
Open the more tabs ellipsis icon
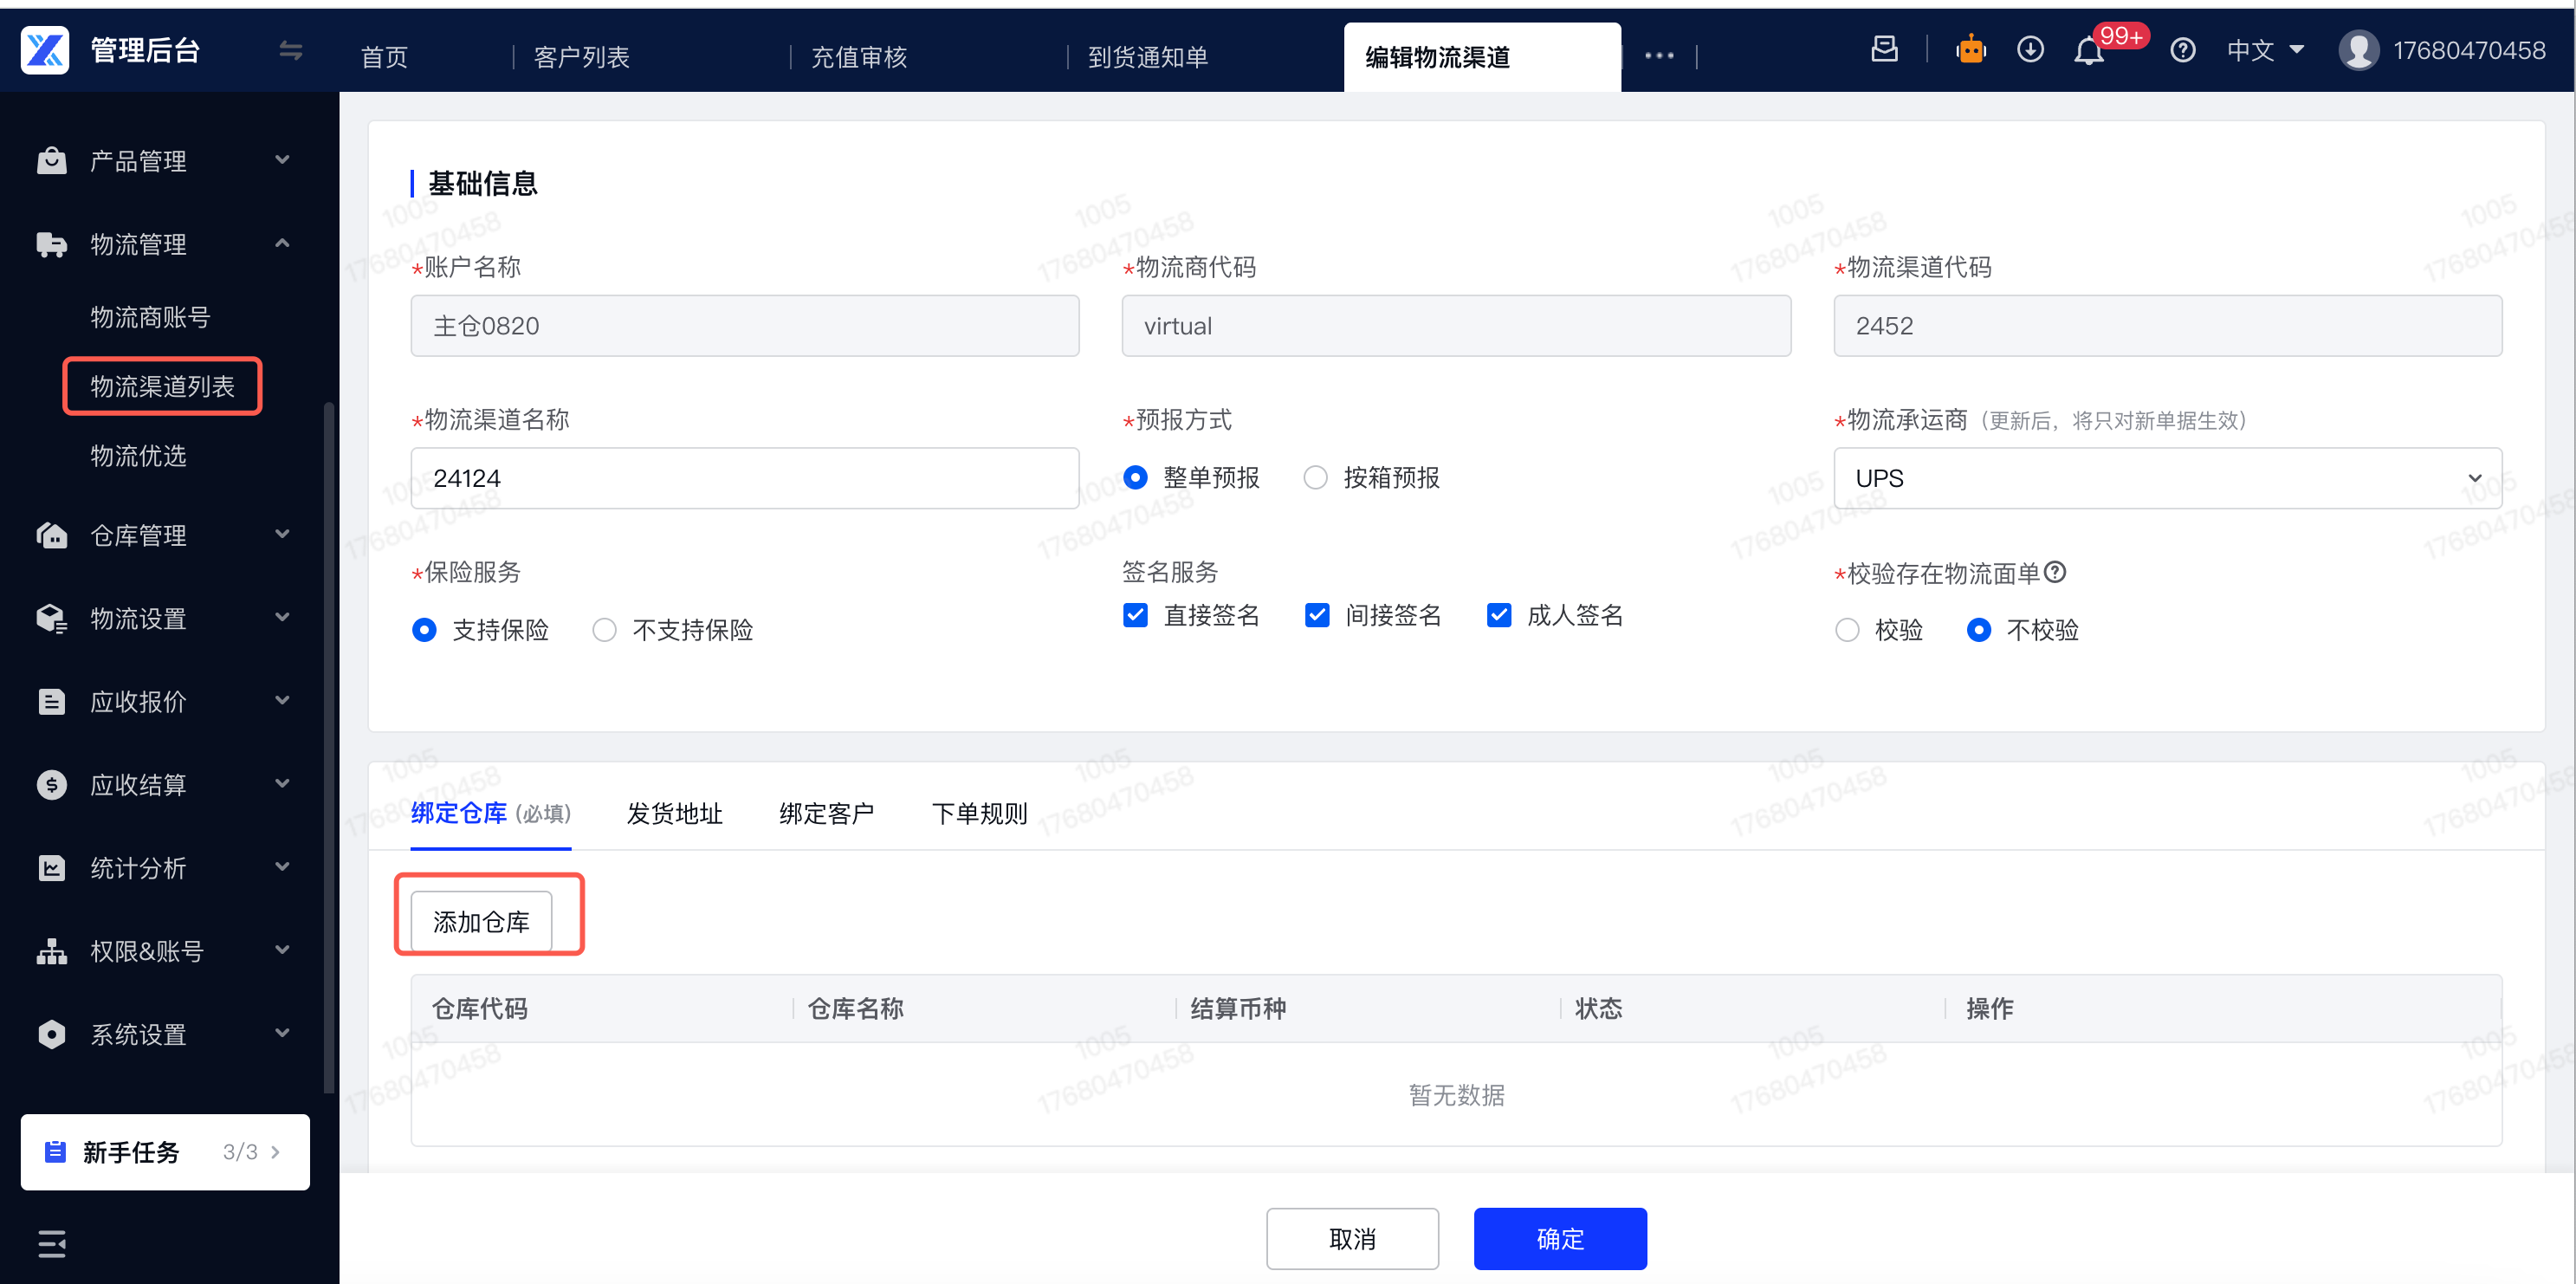(1659, 56)
